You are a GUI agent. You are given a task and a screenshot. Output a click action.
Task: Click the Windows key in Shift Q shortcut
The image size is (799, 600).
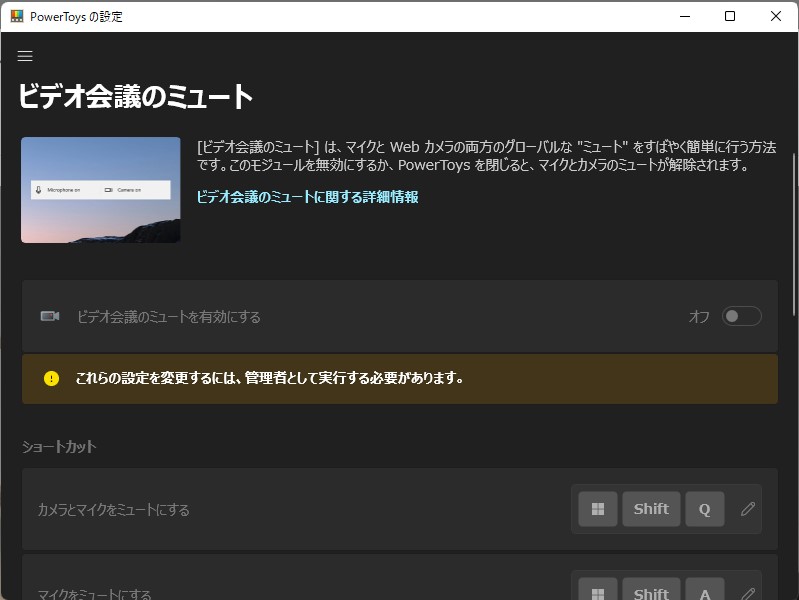tap(598, 509)
